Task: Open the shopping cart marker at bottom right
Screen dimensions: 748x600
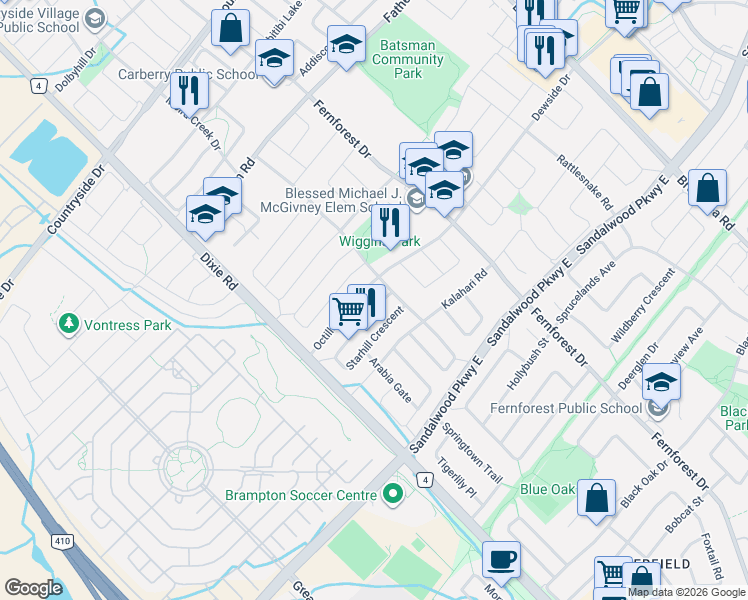Action: point(613,572)
